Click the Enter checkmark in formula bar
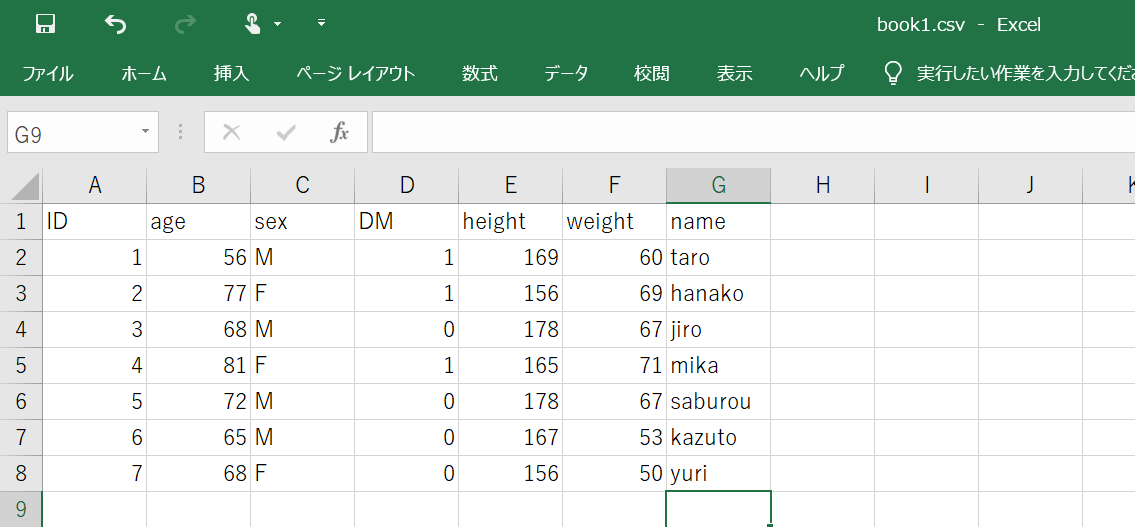 click(x=286, y=132)
